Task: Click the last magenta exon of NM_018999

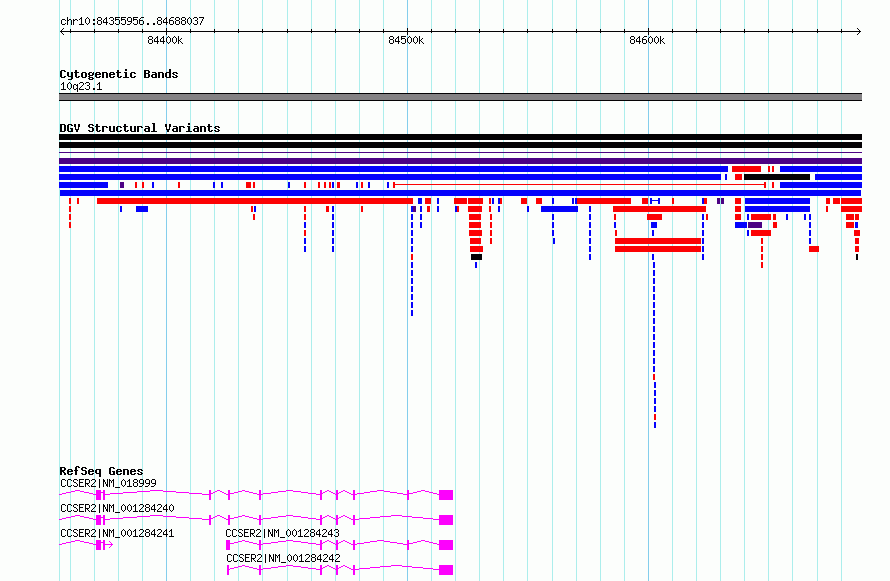Action: [446, 495]
